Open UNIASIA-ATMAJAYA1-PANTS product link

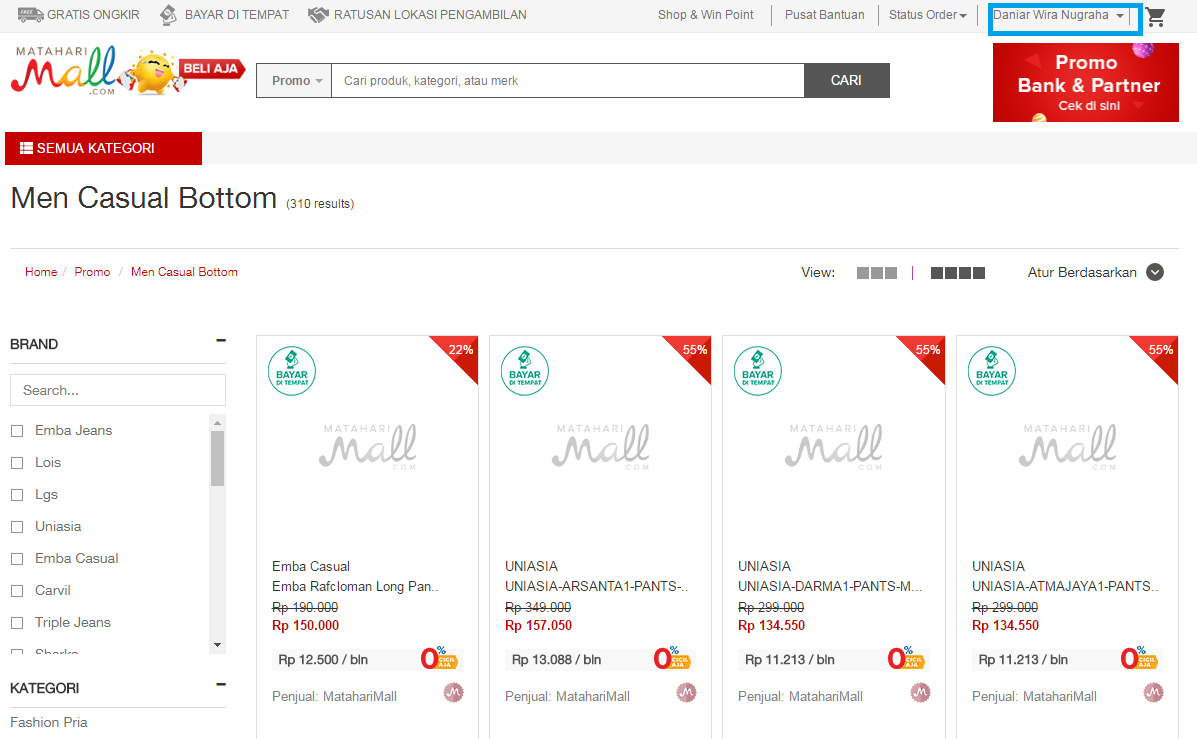1065,586
